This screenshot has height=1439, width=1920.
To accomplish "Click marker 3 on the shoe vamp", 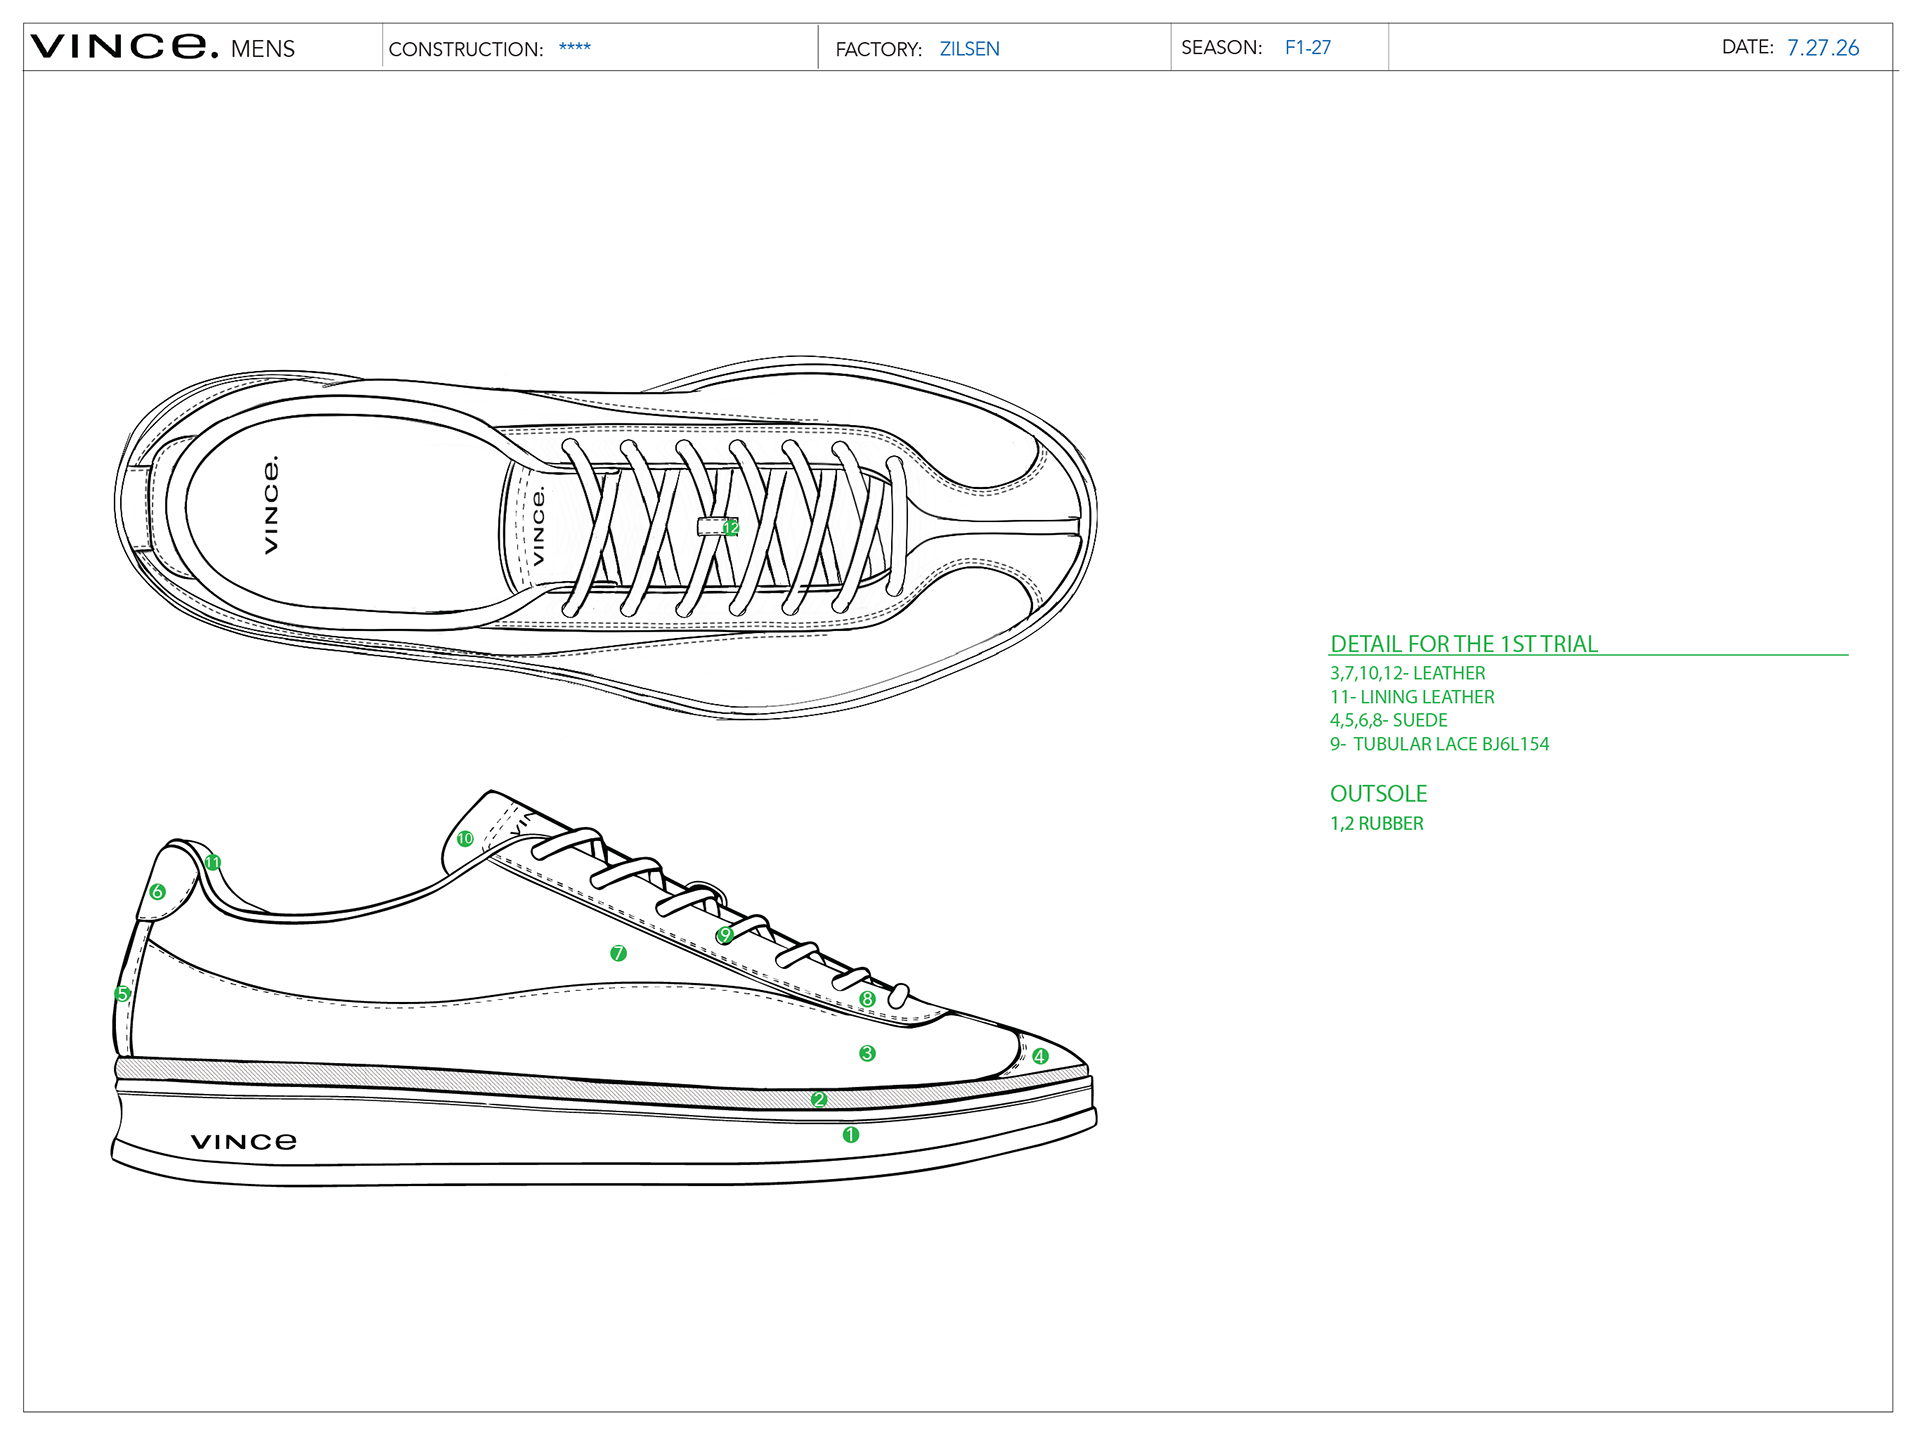I will coord(867,1053).
